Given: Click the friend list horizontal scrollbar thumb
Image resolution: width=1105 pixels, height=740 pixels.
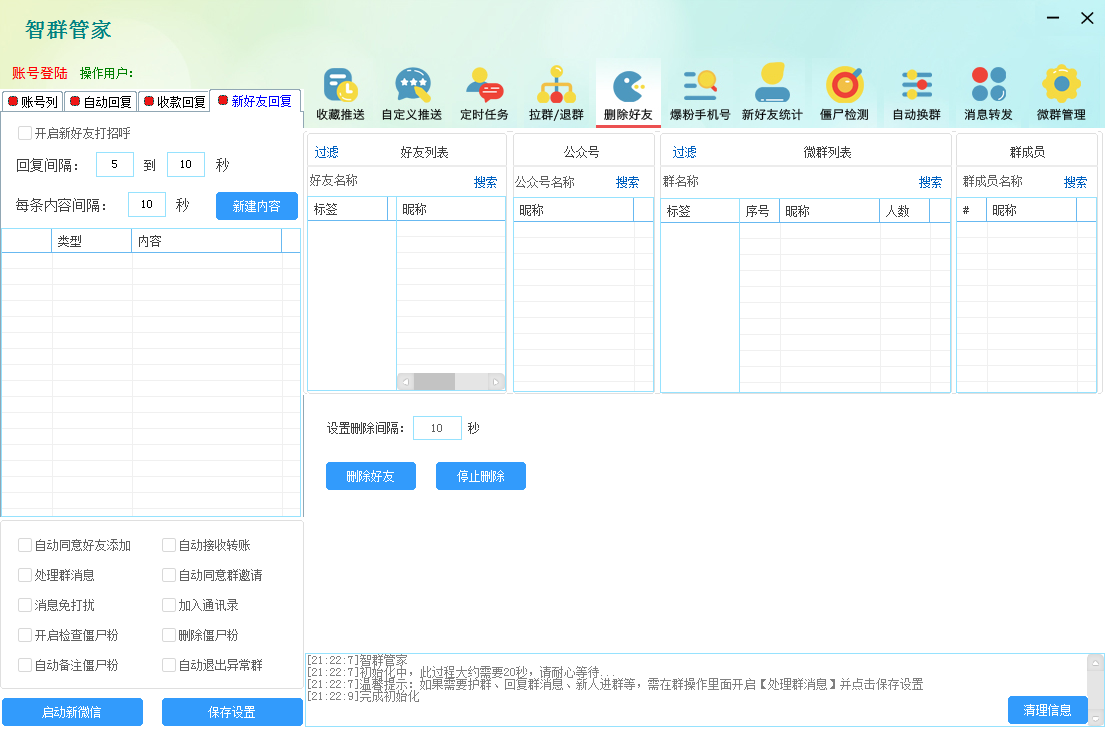Looking at the screenshot, I should tap(434, 382).
